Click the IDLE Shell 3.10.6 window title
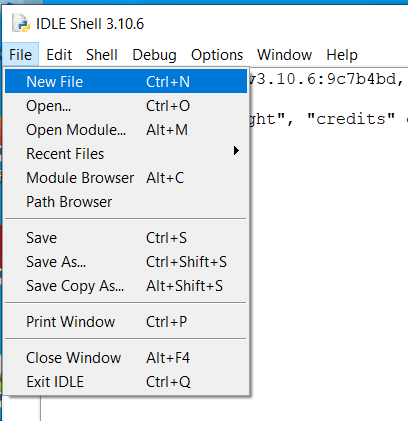 tap(90, 24)
